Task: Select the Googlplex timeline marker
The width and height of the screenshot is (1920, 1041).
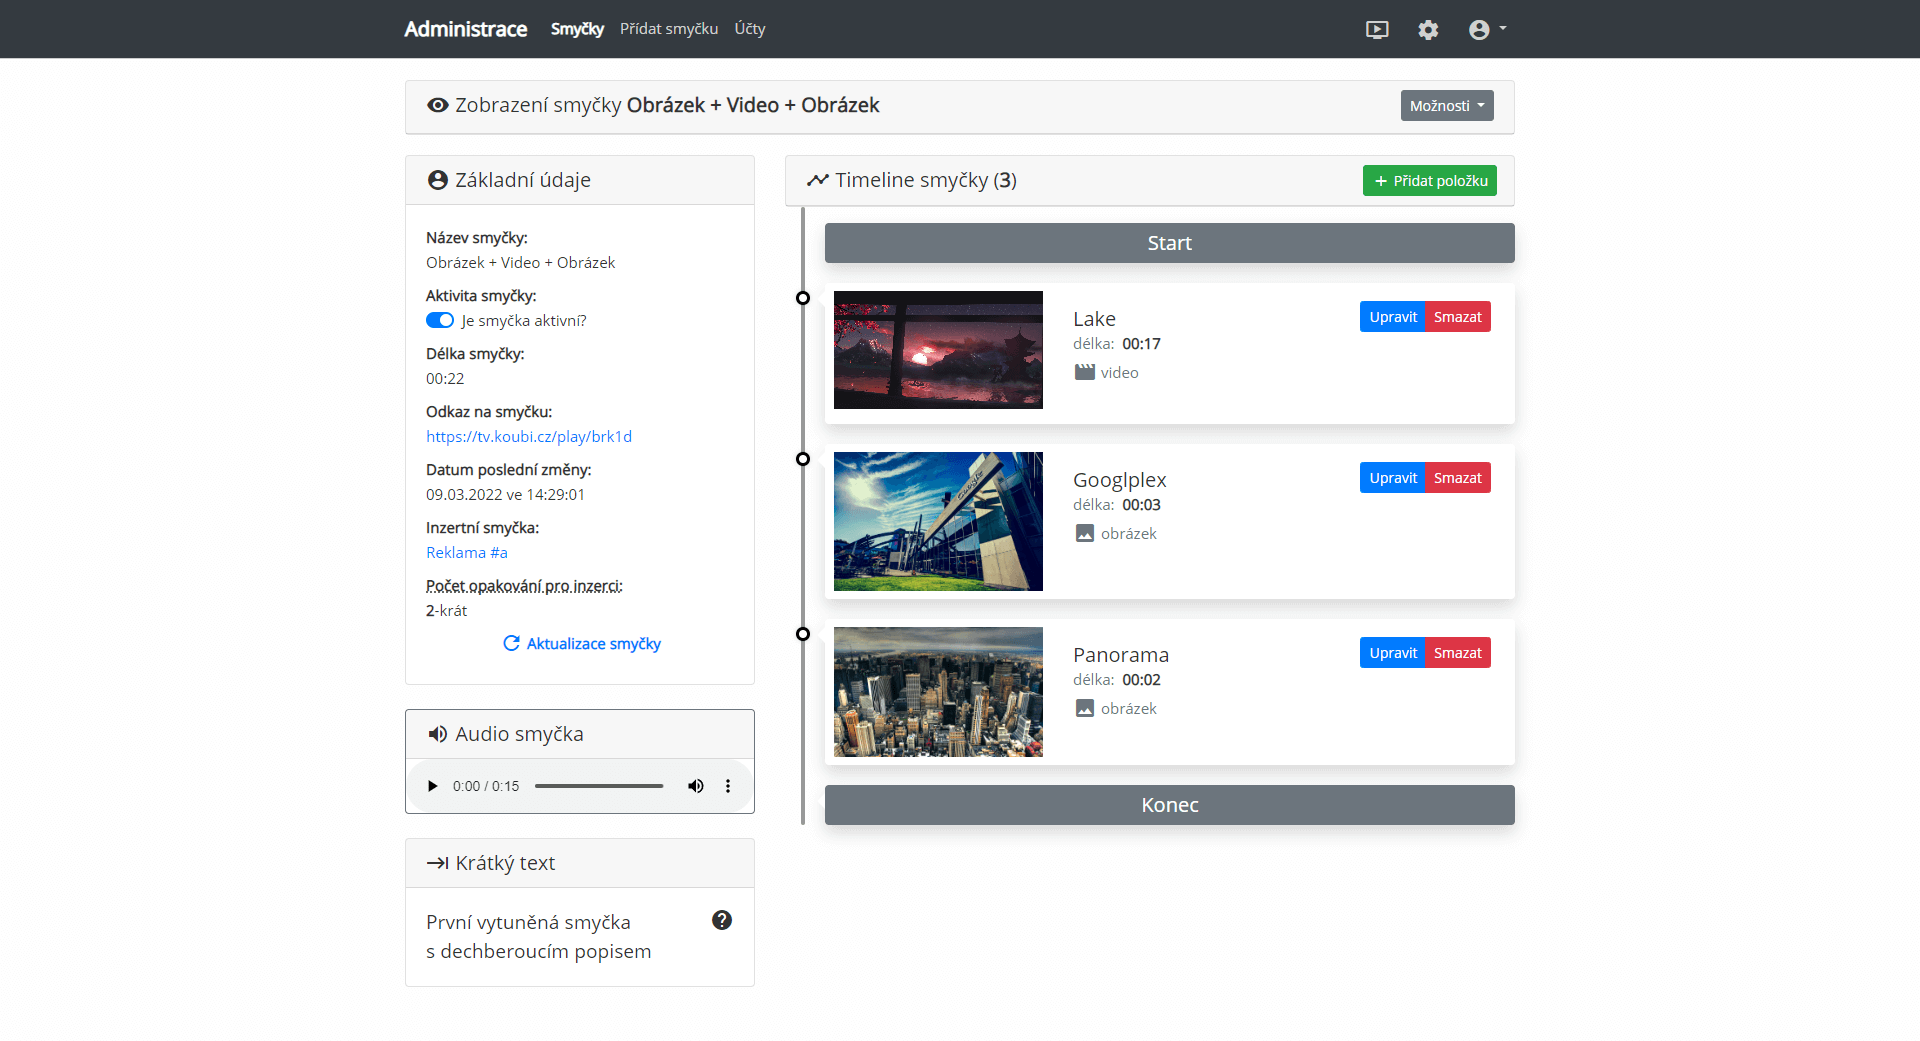Action: (802, 459)
